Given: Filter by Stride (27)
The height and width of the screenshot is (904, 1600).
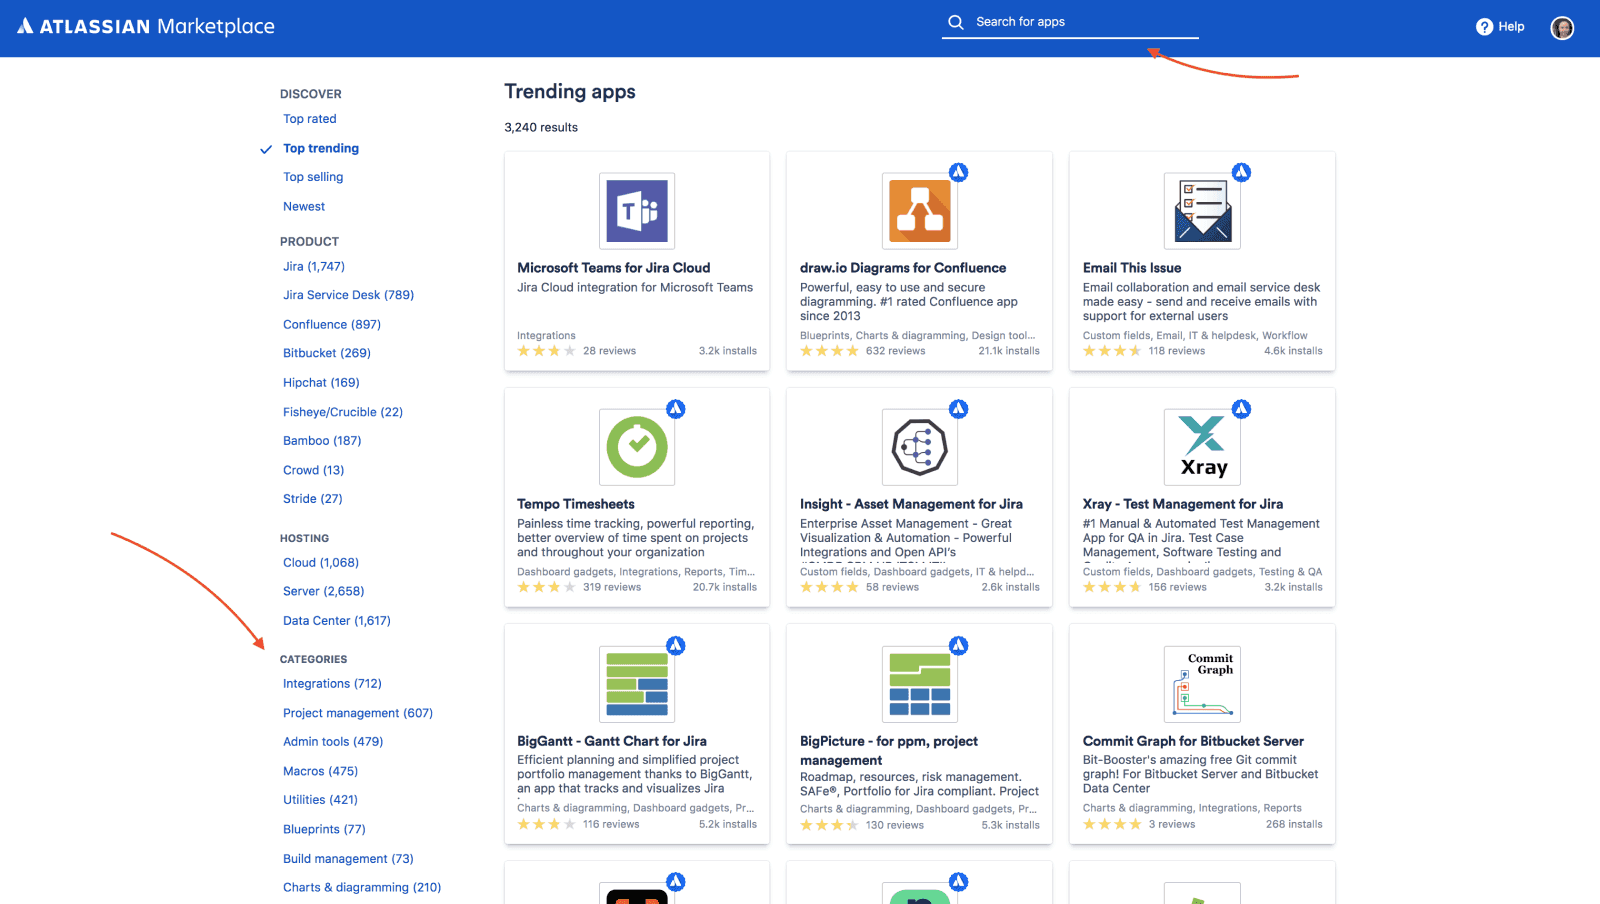Looking at the screenshot, I should click(313, 499).
